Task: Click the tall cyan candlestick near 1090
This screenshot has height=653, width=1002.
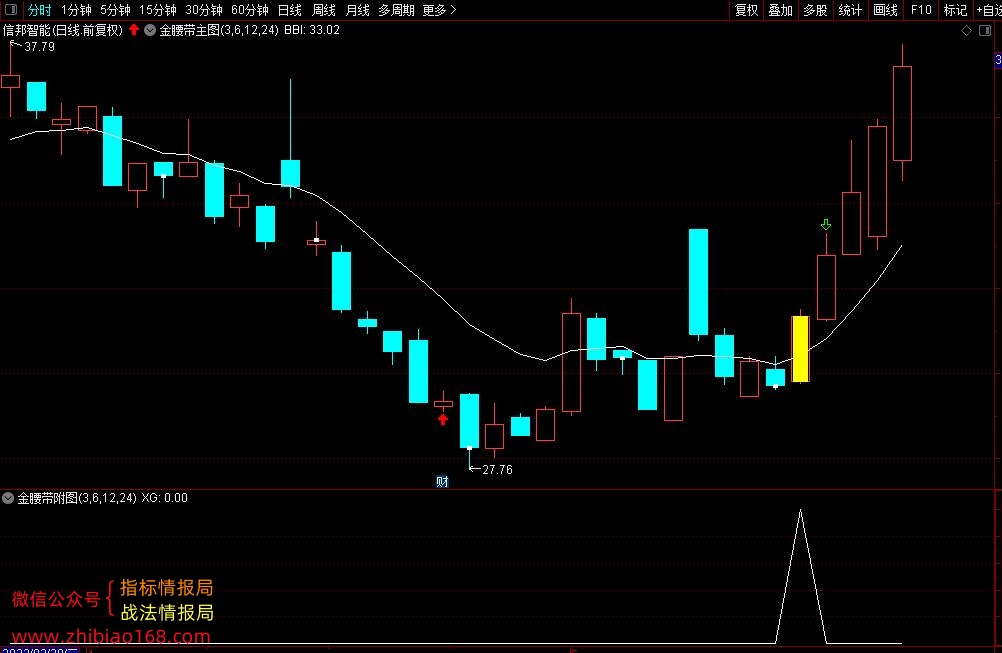Action: coord(698,282)
